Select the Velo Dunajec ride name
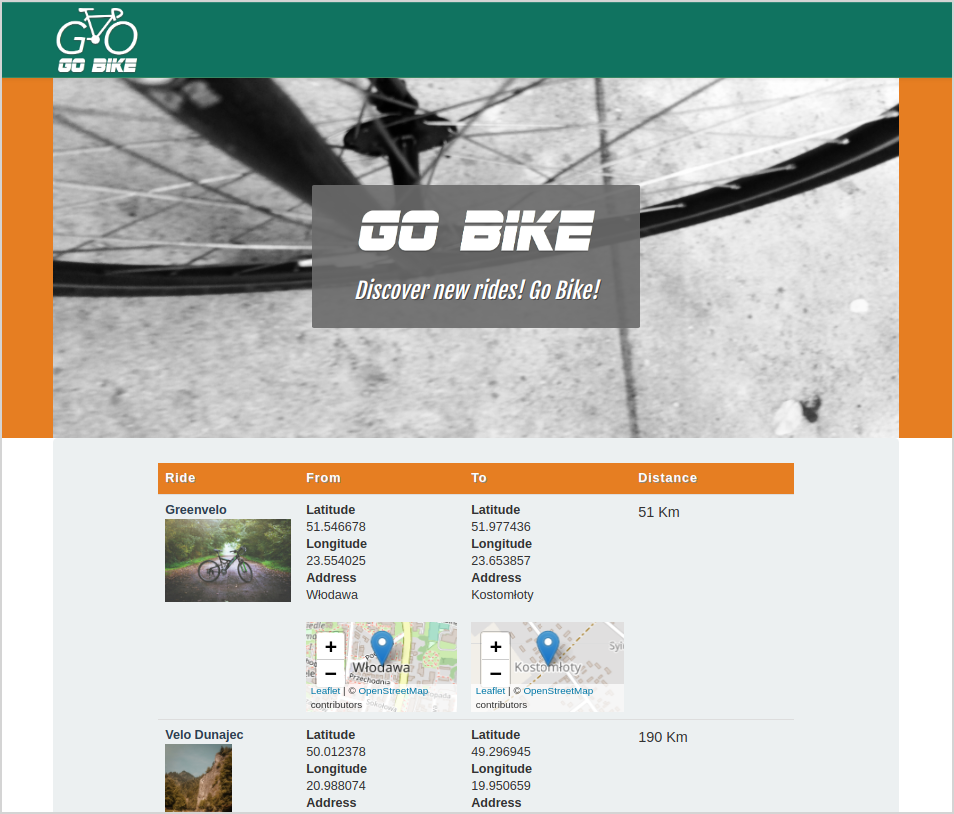 click(x=204, y=734)
